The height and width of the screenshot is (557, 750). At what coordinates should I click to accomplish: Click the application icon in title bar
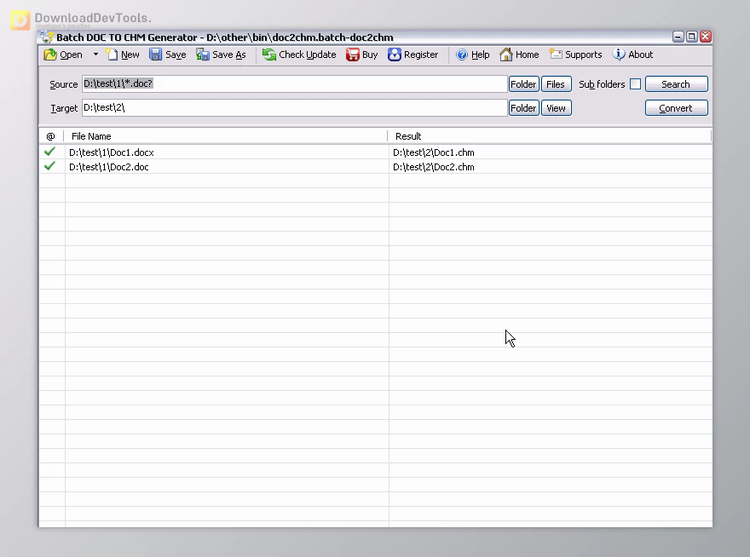(46, 37)
